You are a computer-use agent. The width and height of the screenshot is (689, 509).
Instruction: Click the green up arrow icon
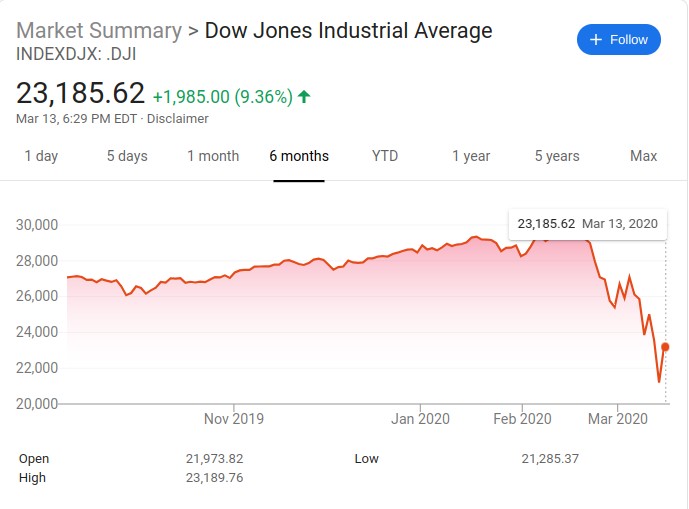point(304,97)
